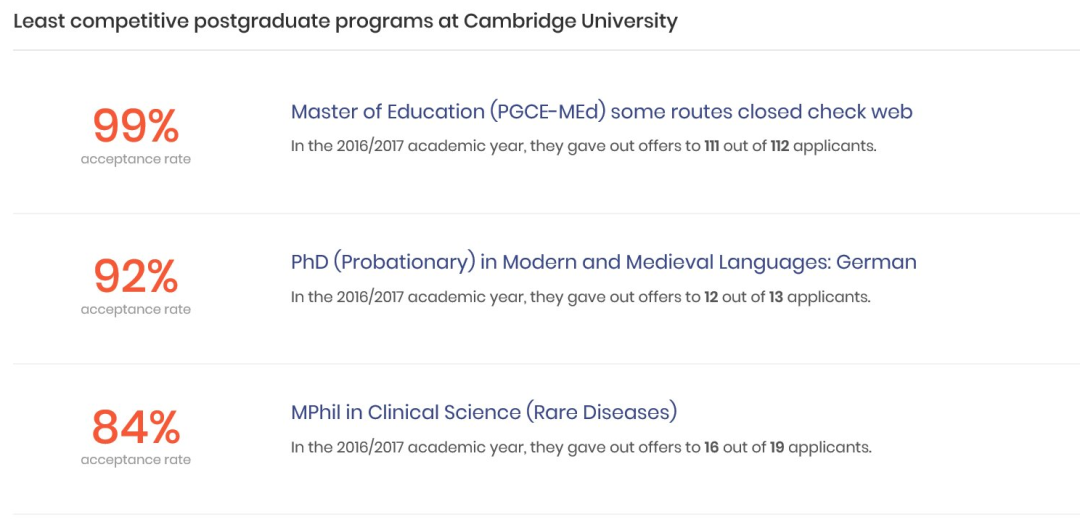Click the bold number 111 in first row
Image resolution: width=1080 pixels, height=520 pixels.
point(712,147)
